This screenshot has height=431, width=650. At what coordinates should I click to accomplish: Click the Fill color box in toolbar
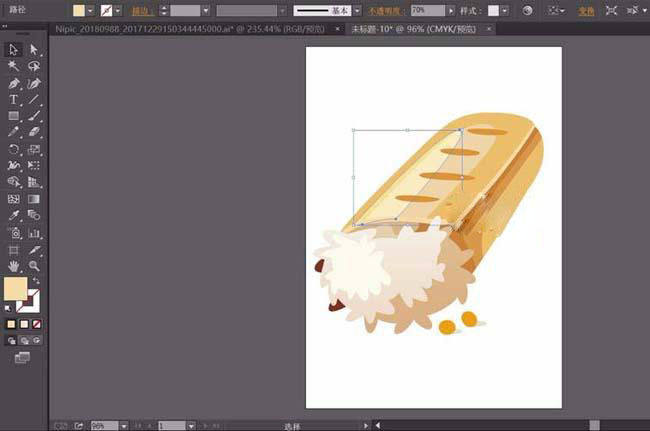[15, 289]
